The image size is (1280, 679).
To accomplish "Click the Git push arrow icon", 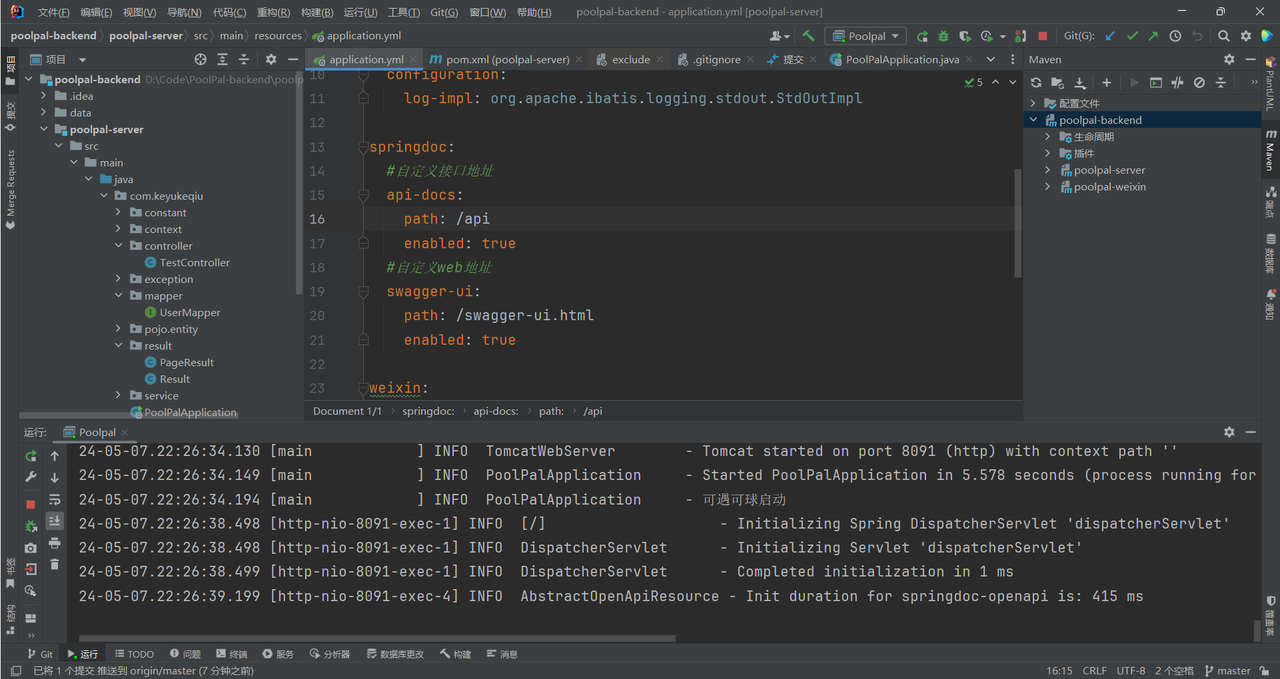I will click(x=1153, y=36).
